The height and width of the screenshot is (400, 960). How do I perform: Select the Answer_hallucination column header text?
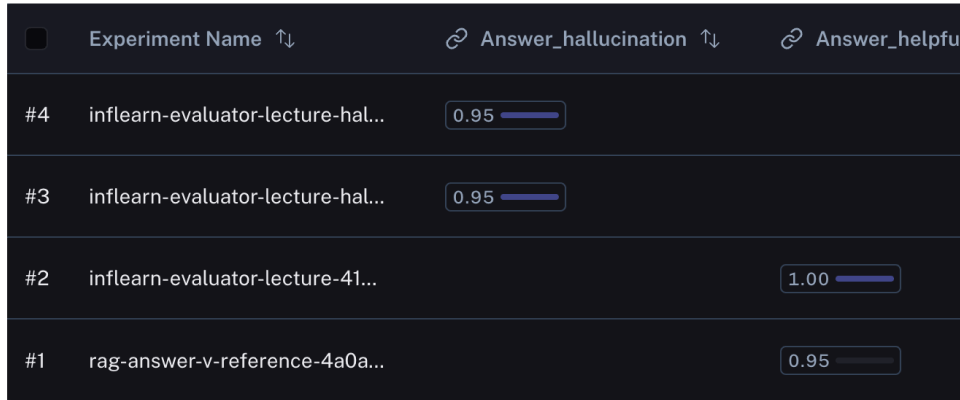click(583, 39)
